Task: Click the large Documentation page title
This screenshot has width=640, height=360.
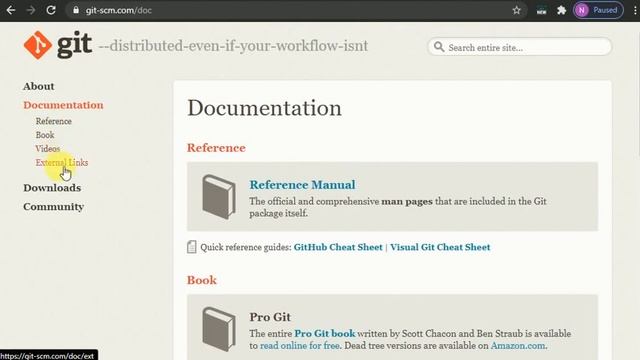Action: tap(264, 108)
